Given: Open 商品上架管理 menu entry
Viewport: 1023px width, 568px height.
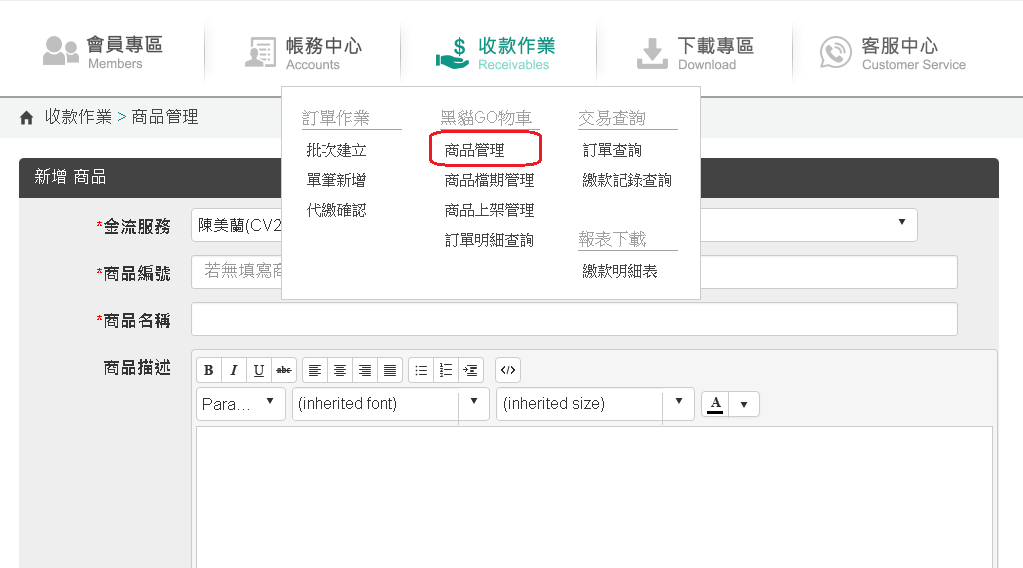Looking at the screenshot, I should coord(489,210).
